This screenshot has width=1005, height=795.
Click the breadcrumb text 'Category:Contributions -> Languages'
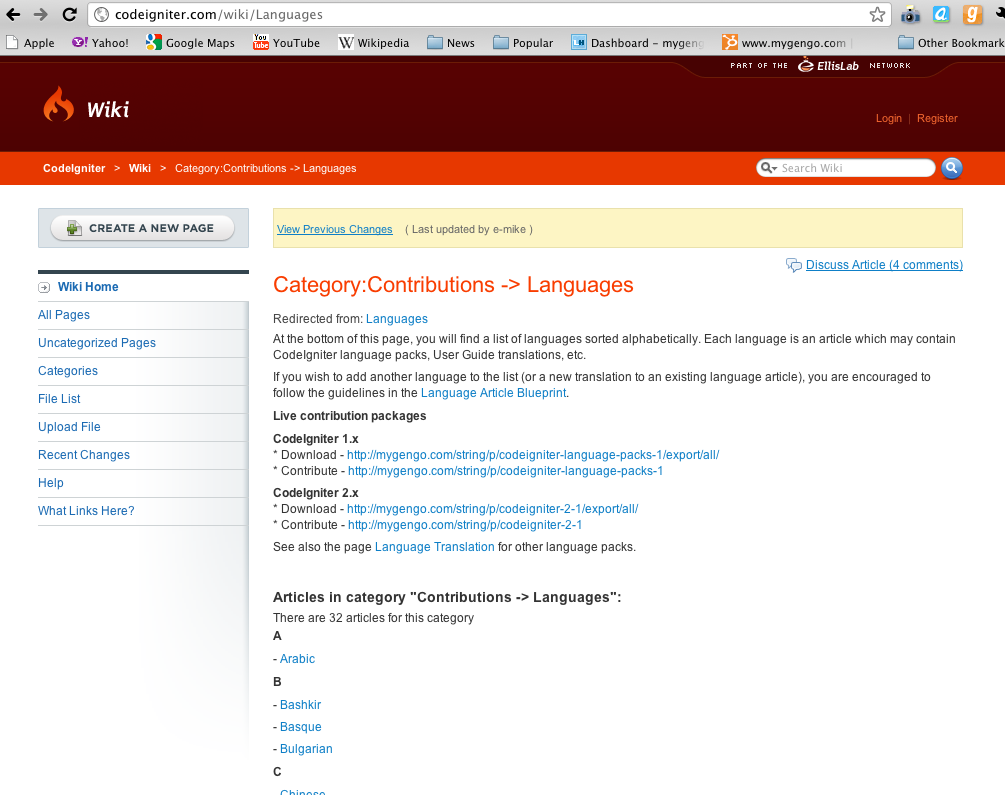[x=265, y=169]
